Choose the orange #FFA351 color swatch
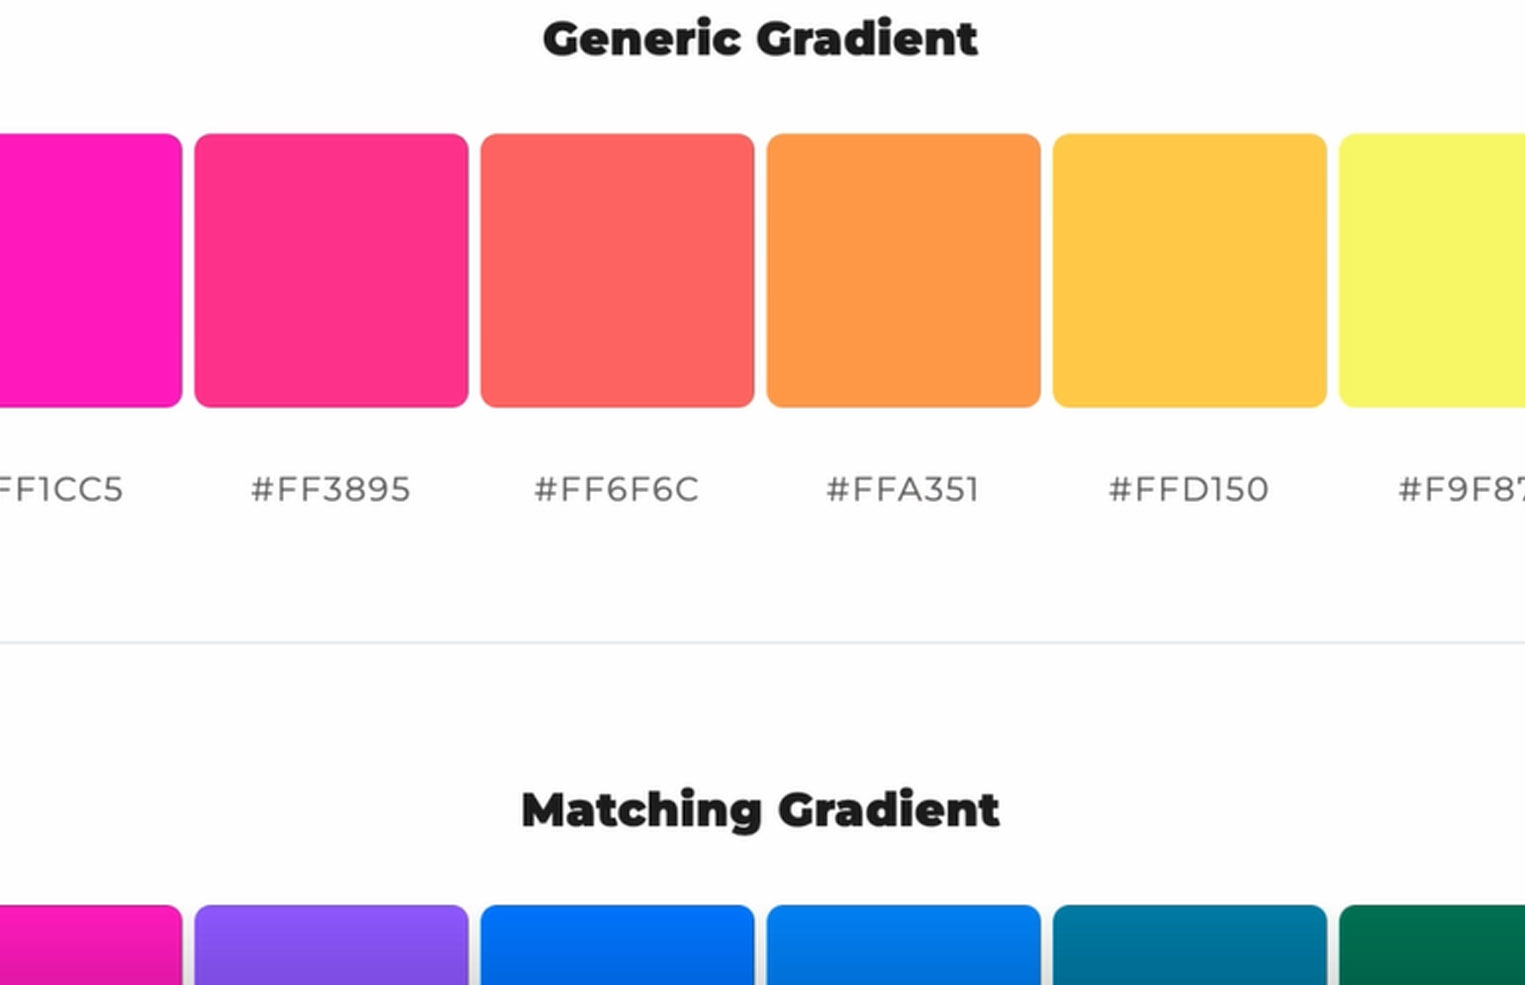Image resolution: width=1525 pixels, height=985 pixels. point(903,270)
